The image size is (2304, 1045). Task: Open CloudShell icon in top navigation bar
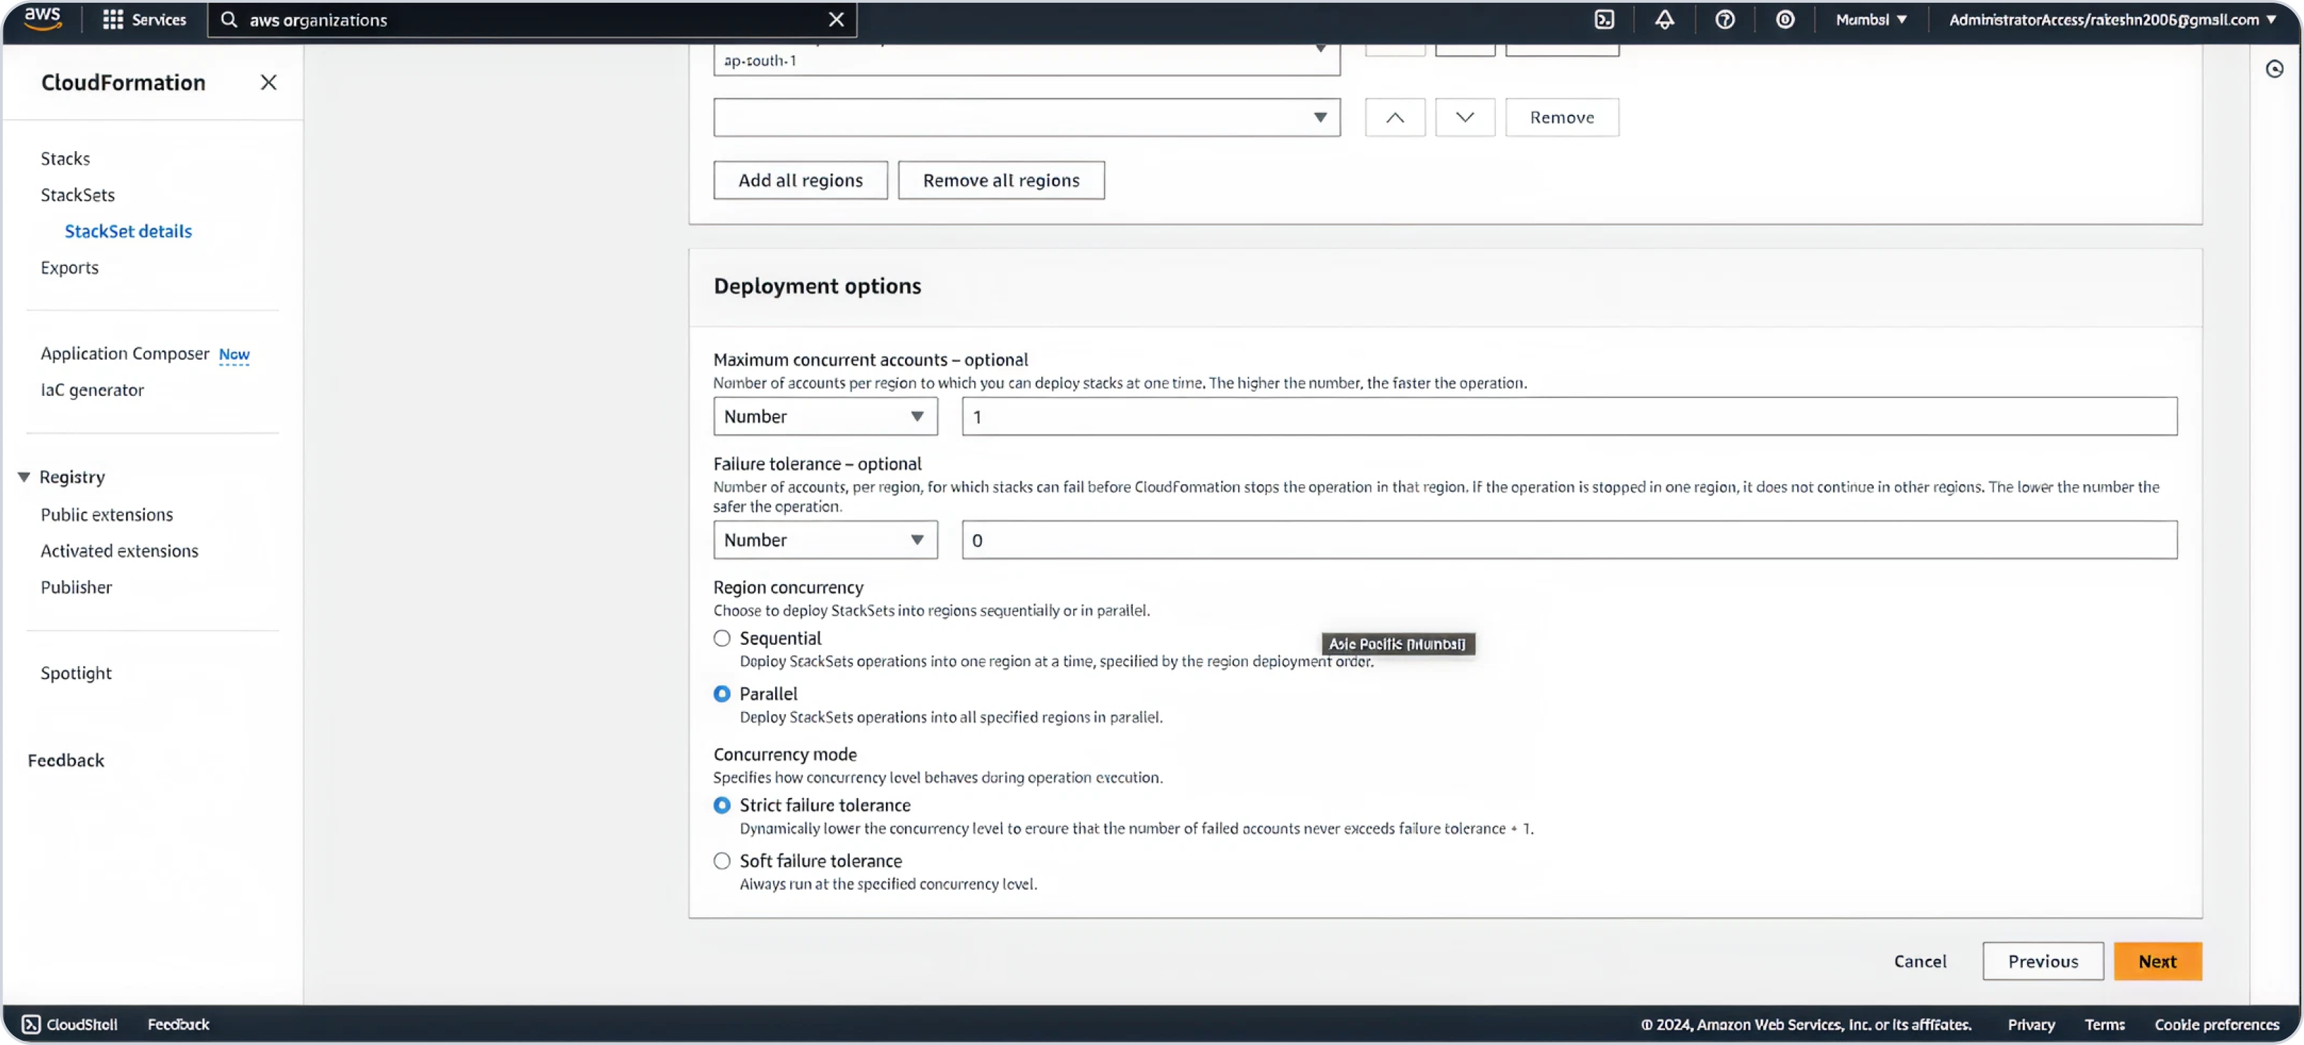[1604, 19]
